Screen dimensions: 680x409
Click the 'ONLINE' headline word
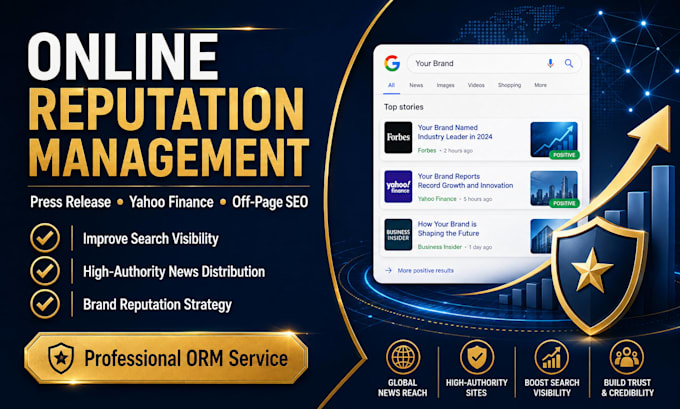coord(123,57)
